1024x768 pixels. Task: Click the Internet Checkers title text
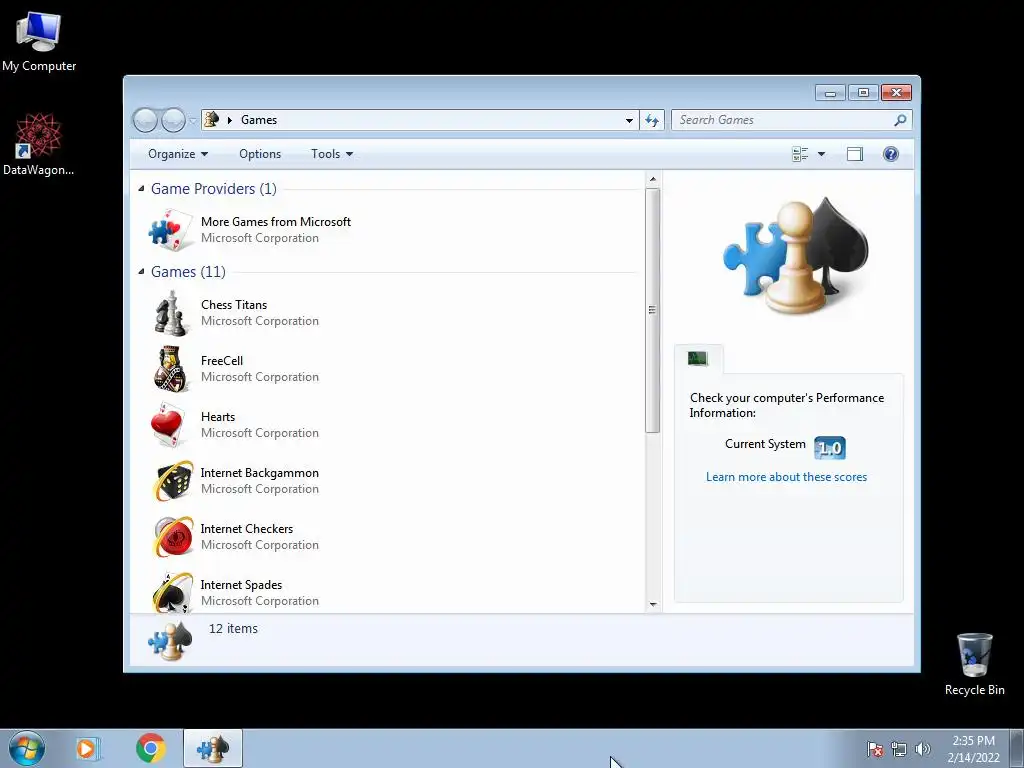pos(247,529)
